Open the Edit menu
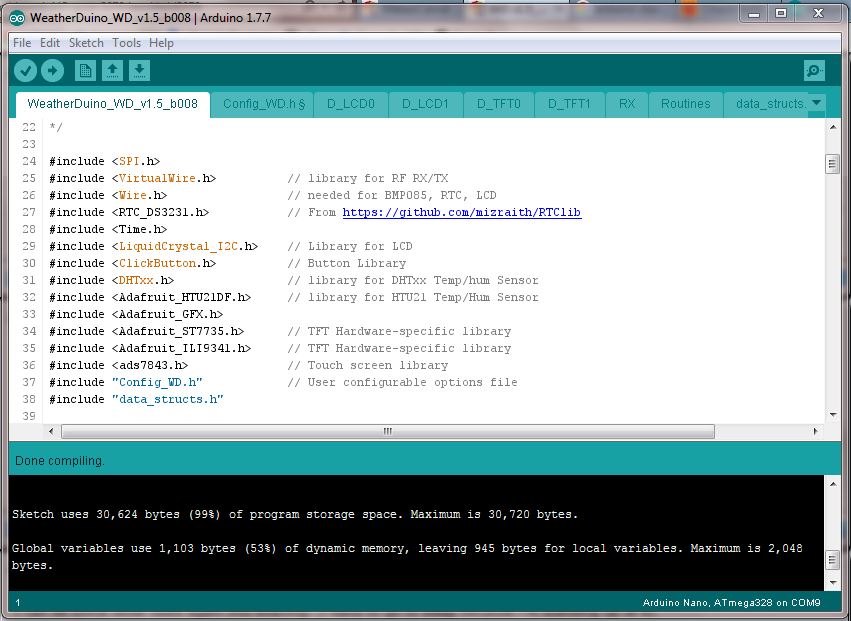Screen dimensions: 851x621 click(x=50, y=43)
